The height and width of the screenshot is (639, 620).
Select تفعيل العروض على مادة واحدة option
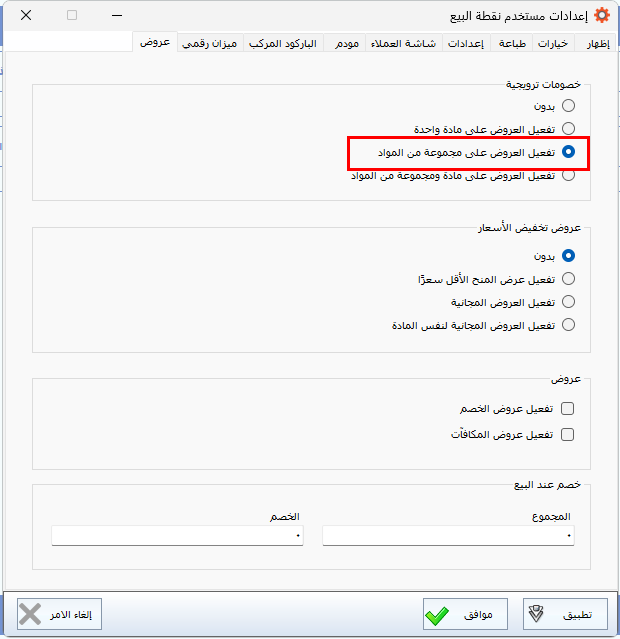pos(568,129)
